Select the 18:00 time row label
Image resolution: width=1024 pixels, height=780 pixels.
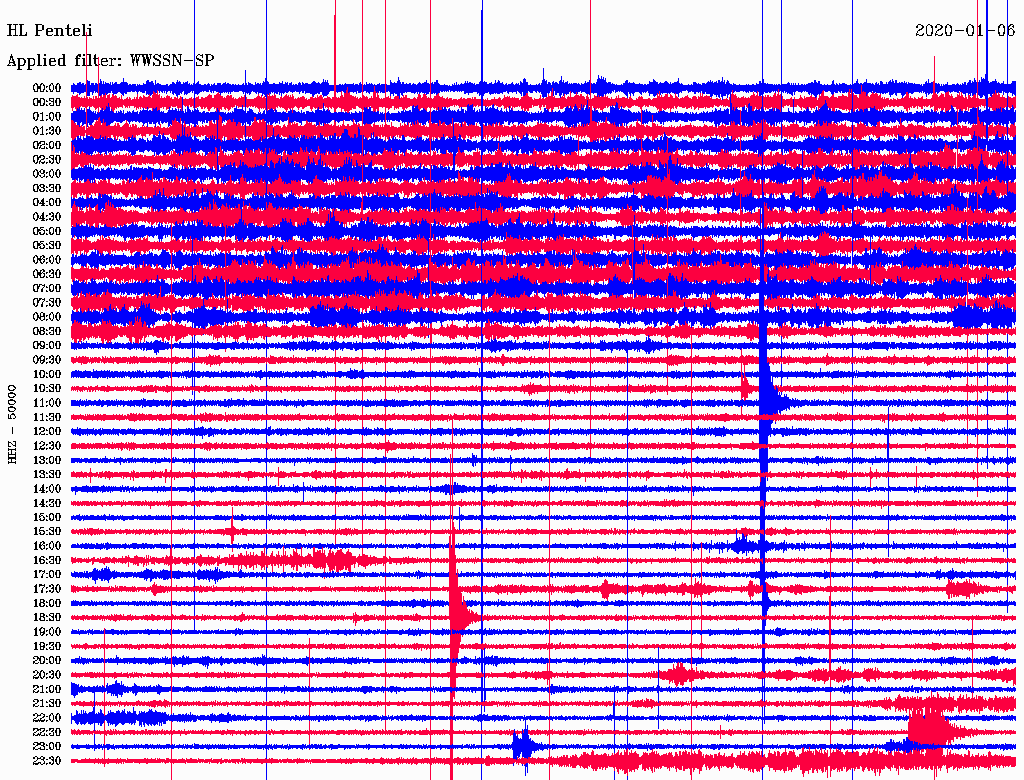(x=47, y=604)
